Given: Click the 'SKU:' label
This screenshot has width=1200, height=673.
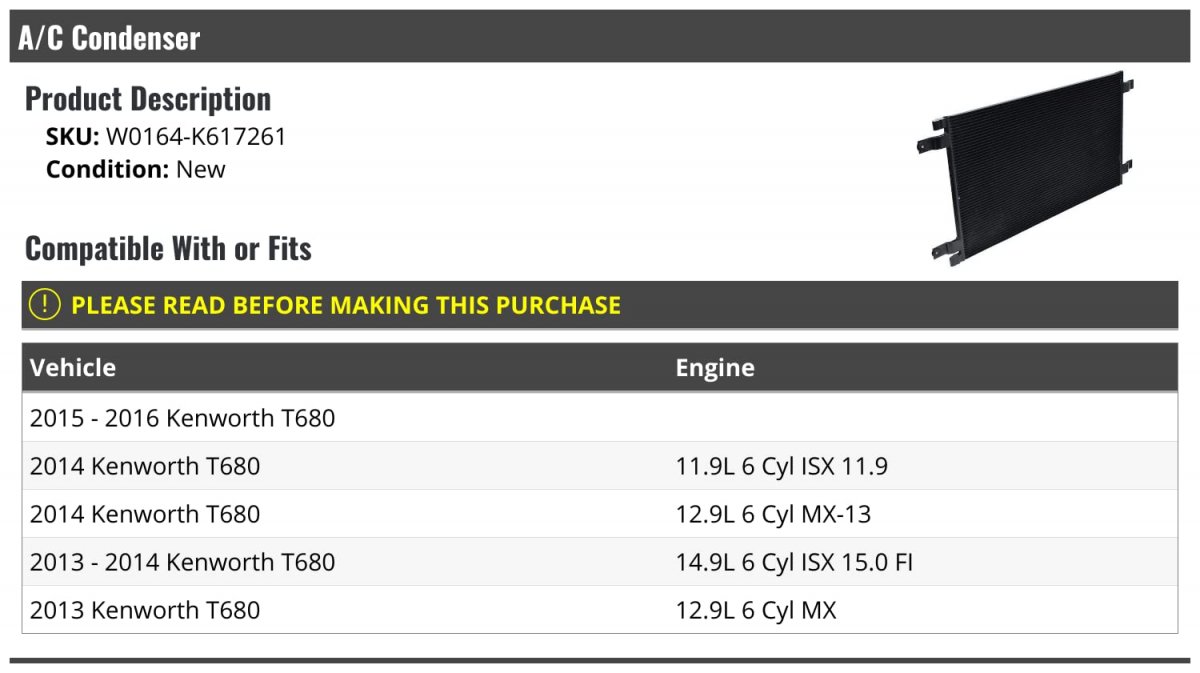Looking at the screenshot, I should (72, 136).
